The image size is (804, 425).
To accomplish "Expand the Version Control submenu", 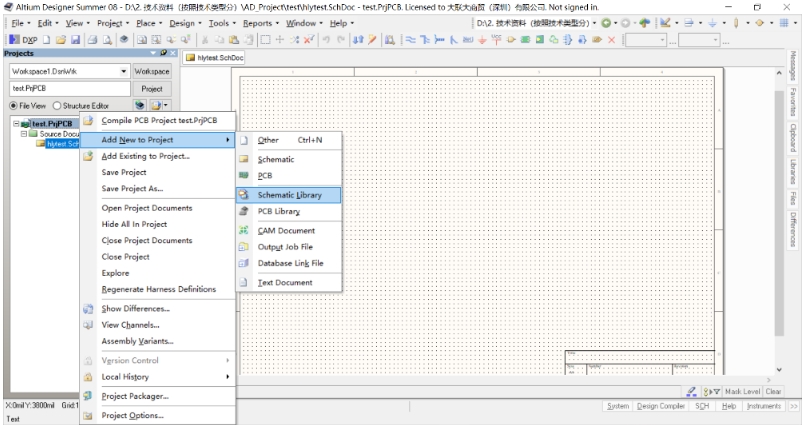I will [227, 360].
